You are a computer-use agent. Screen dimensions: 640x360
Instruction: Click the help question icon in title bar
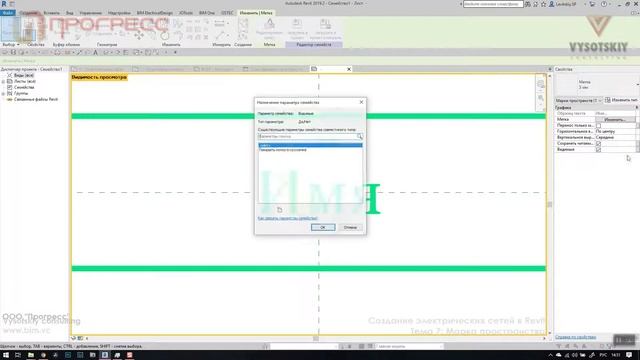(604, 4)
